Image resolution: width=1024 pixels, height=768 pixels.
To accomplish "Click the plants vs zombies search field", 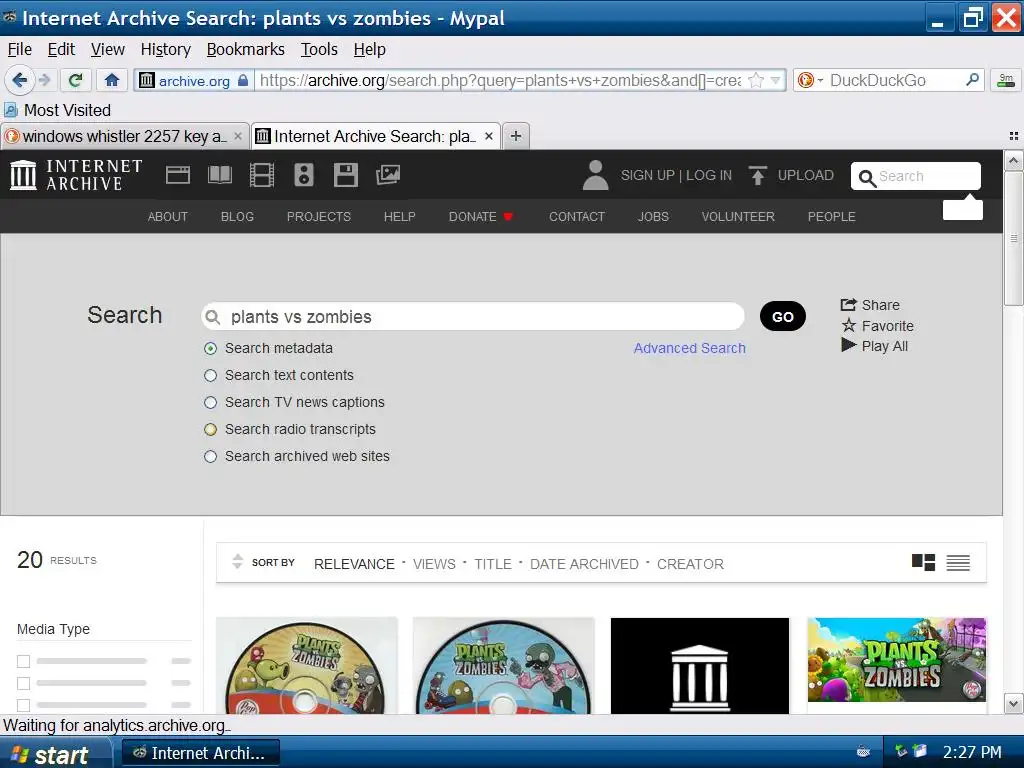I will (x=473, y=317).
